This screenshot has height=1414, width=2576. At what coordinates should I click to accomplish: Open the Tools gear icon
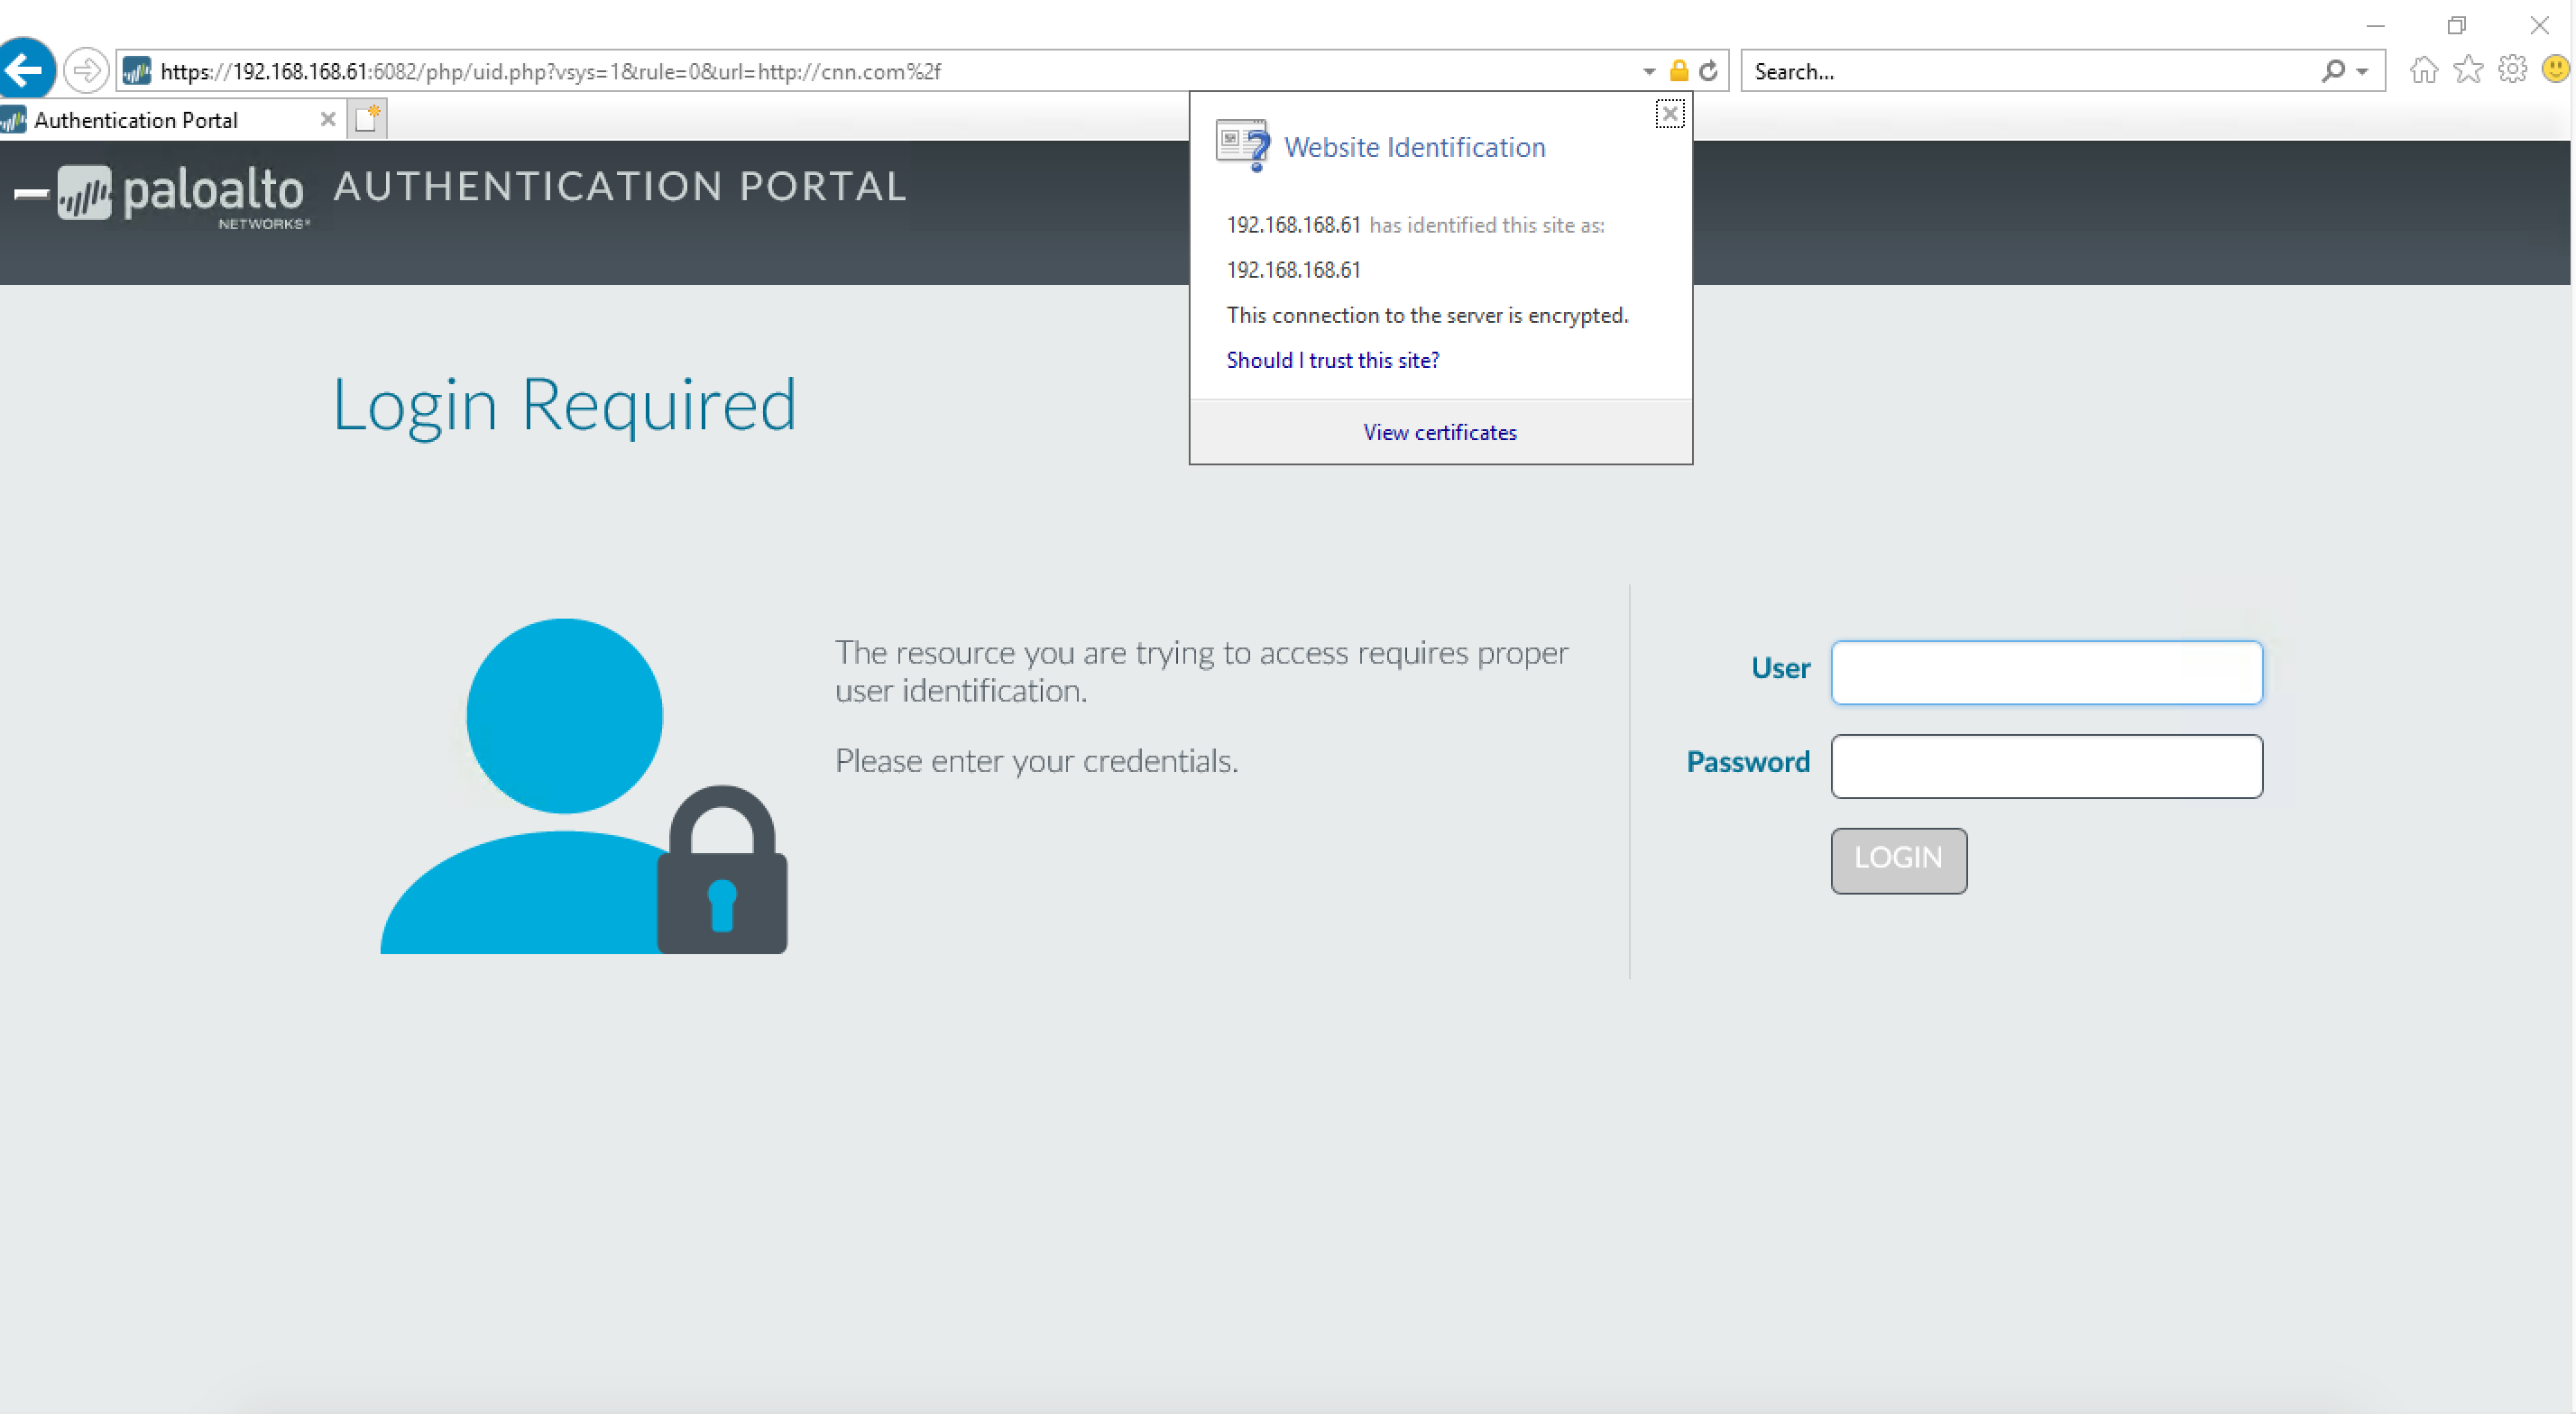[2512, 70]
